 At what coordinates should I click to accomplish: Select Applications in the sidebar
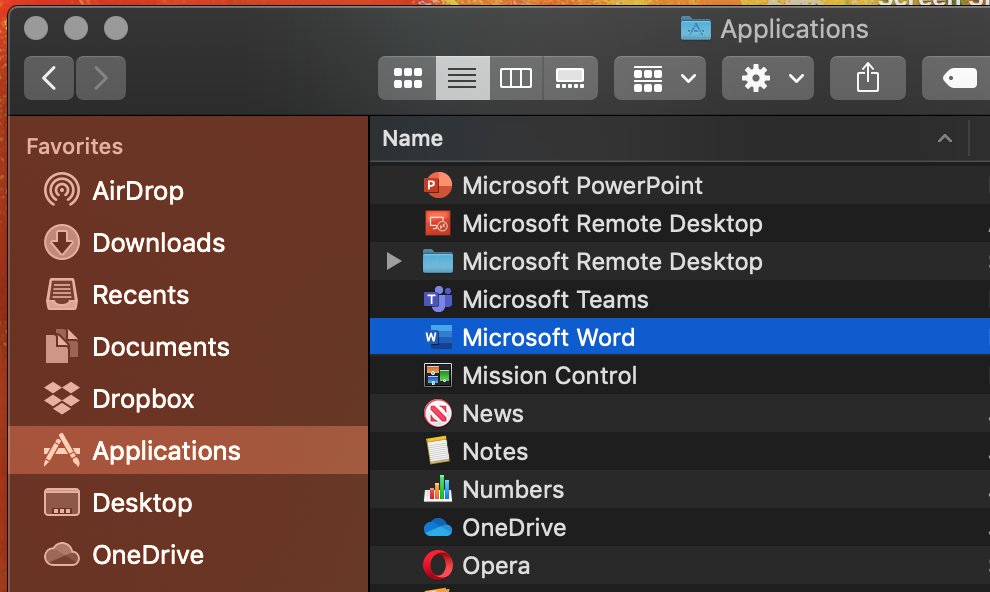pos(188,451)
